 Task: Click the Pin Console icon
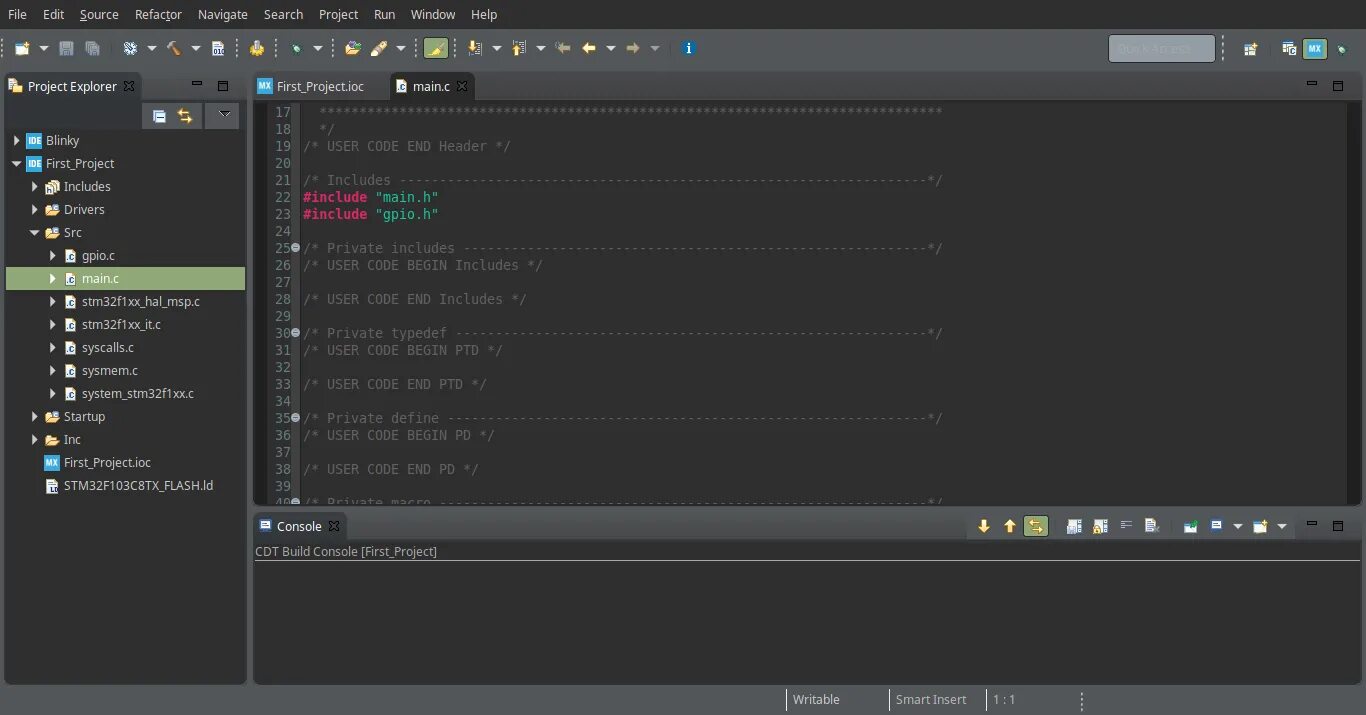coord(1191,526)
